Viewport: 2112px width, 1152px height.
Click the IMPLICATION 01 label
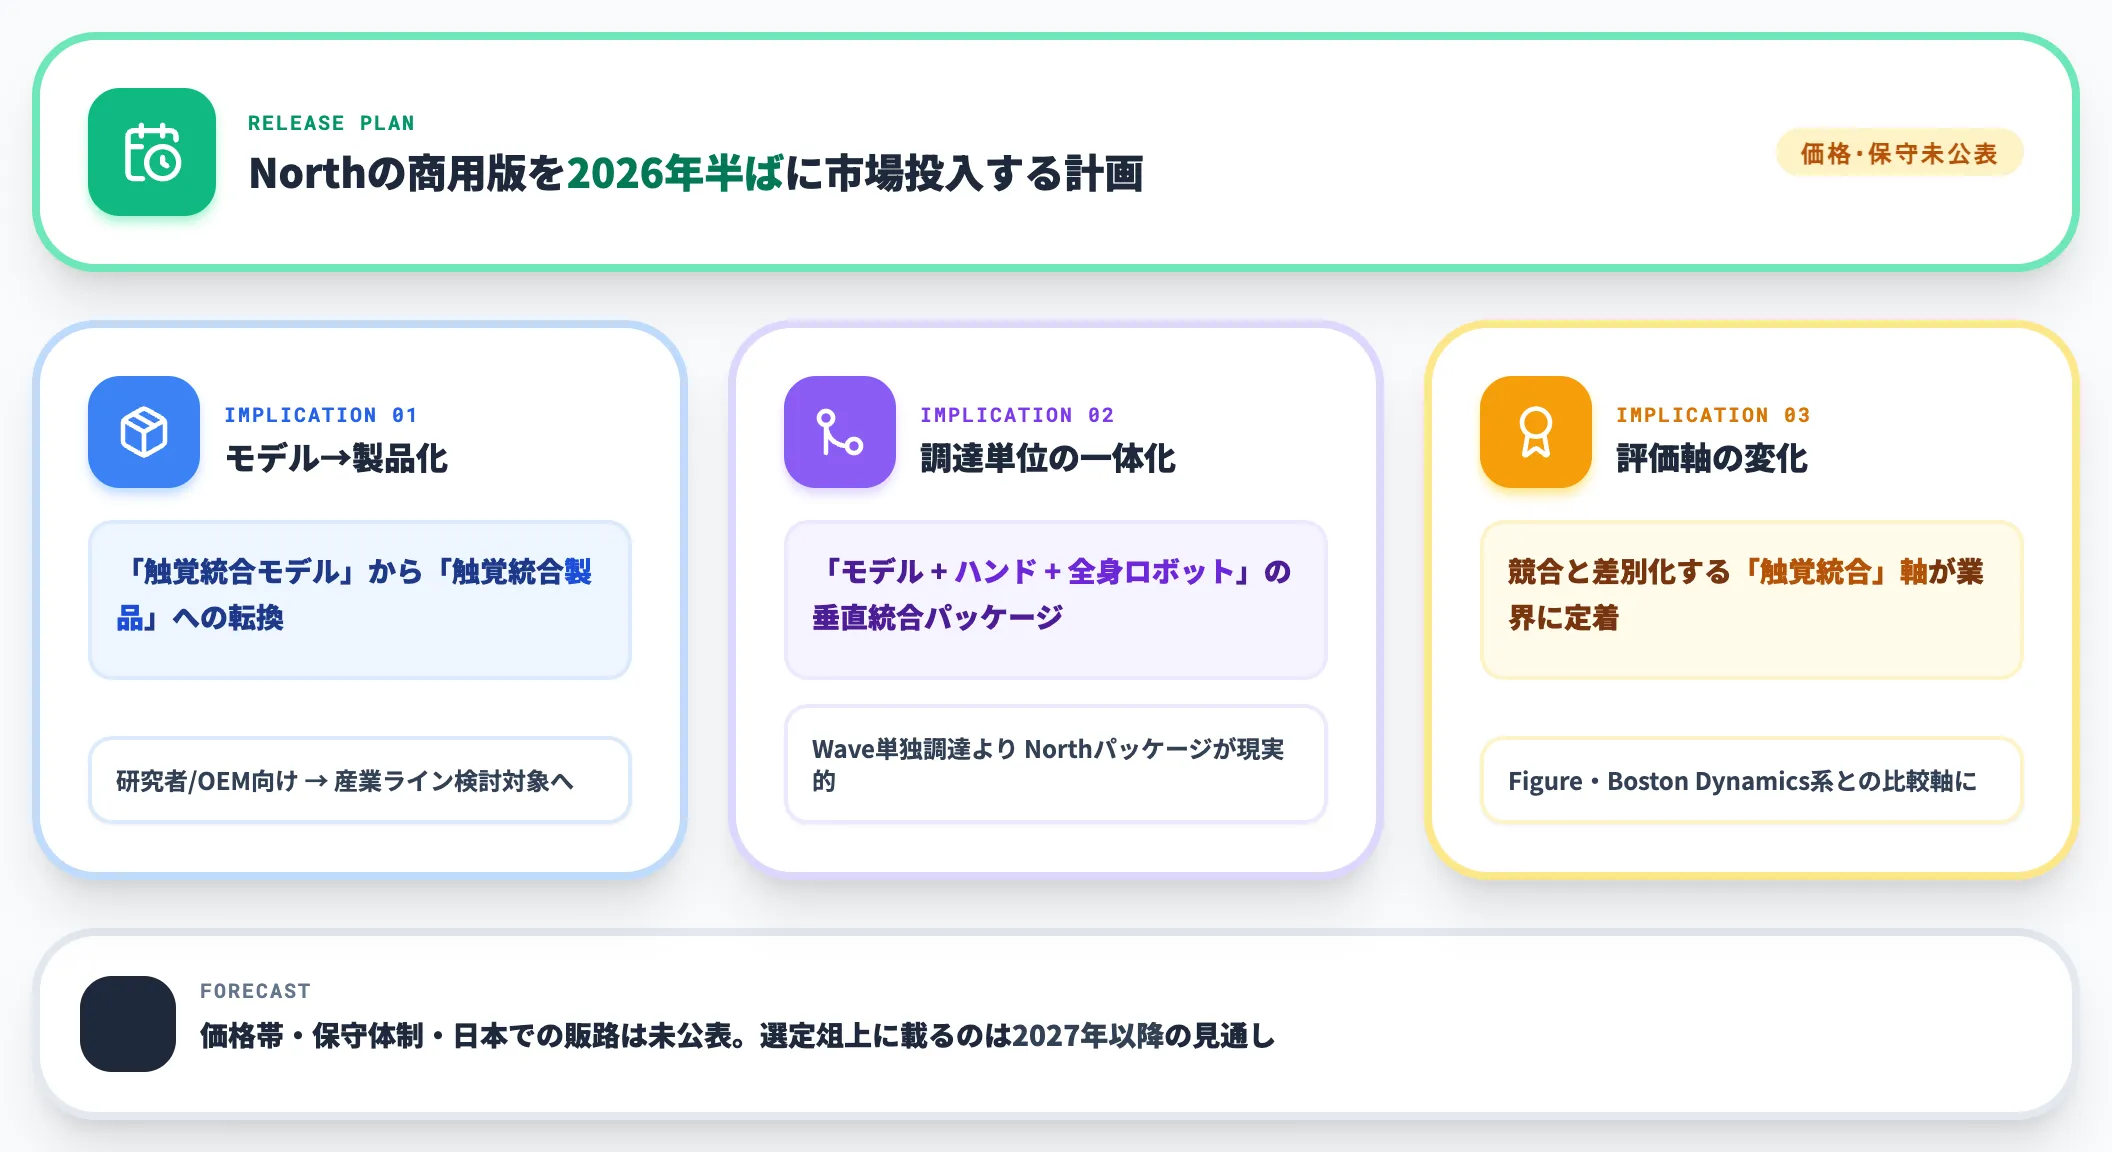(320, 415)
